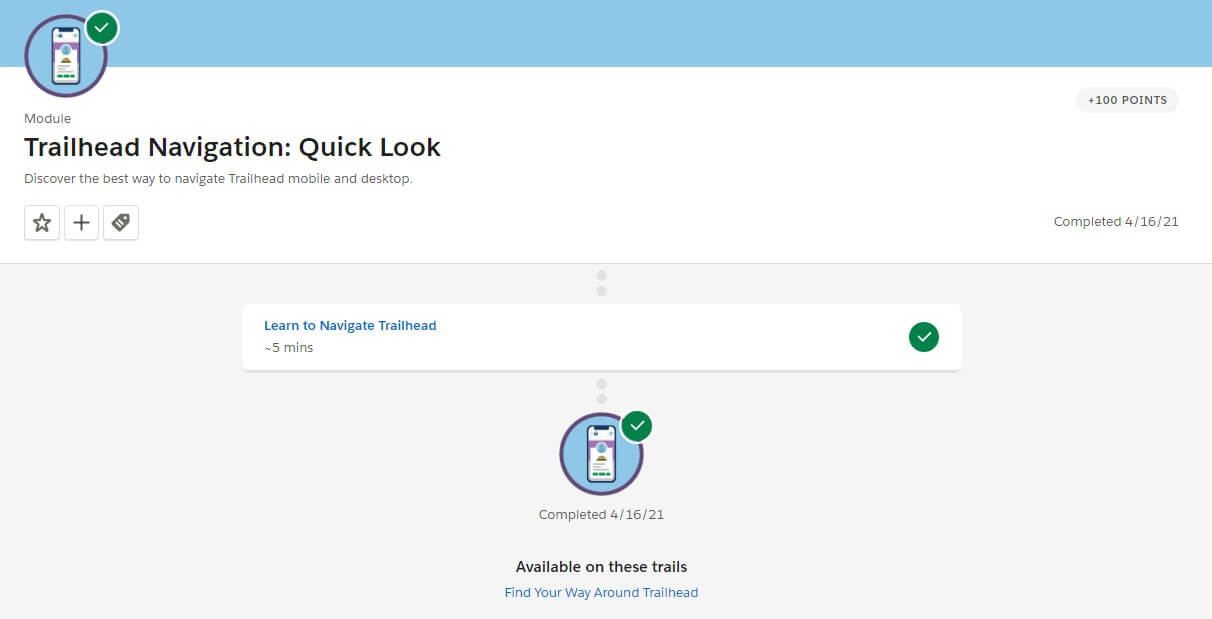The image size is (1212, 619).
Task: Click the module description text
Action: click(x=218, y=179)
